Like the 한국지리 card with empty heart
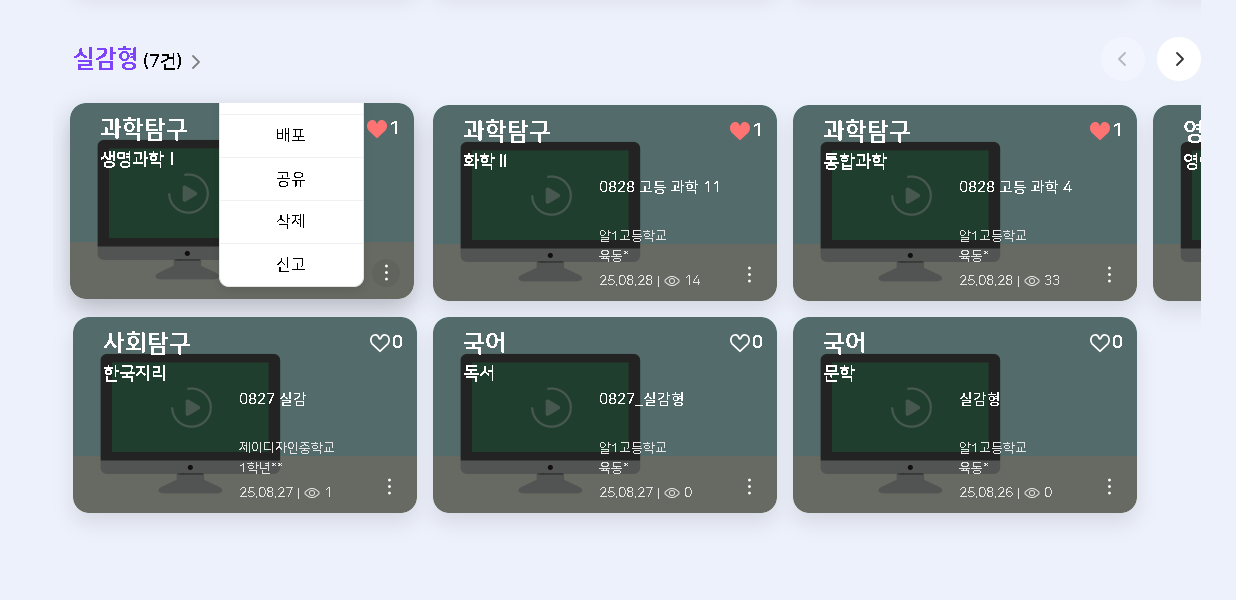 click(380, 343)
